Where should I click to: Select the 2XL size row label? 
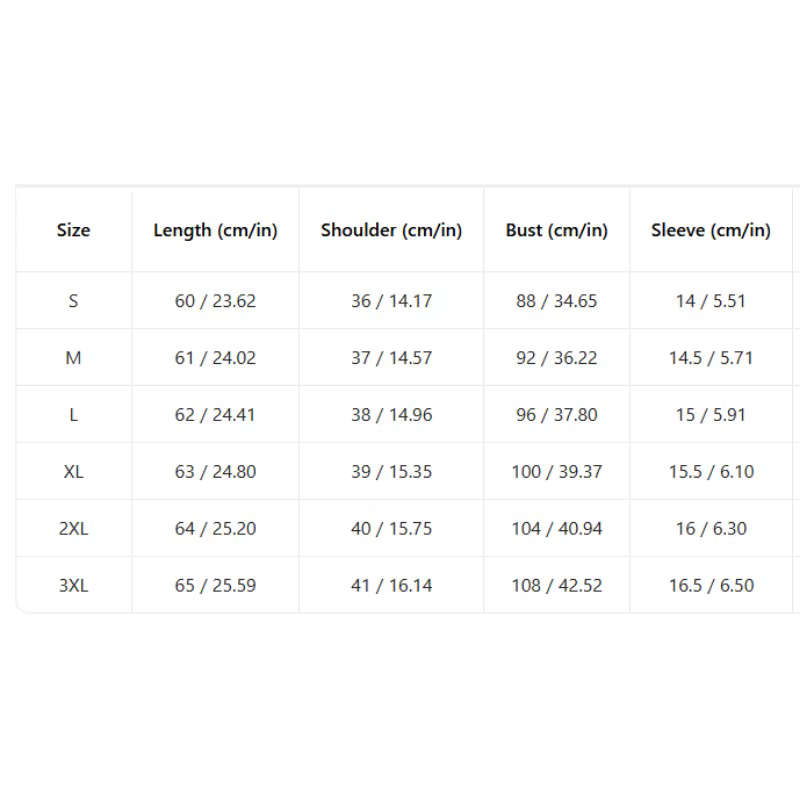73,529
